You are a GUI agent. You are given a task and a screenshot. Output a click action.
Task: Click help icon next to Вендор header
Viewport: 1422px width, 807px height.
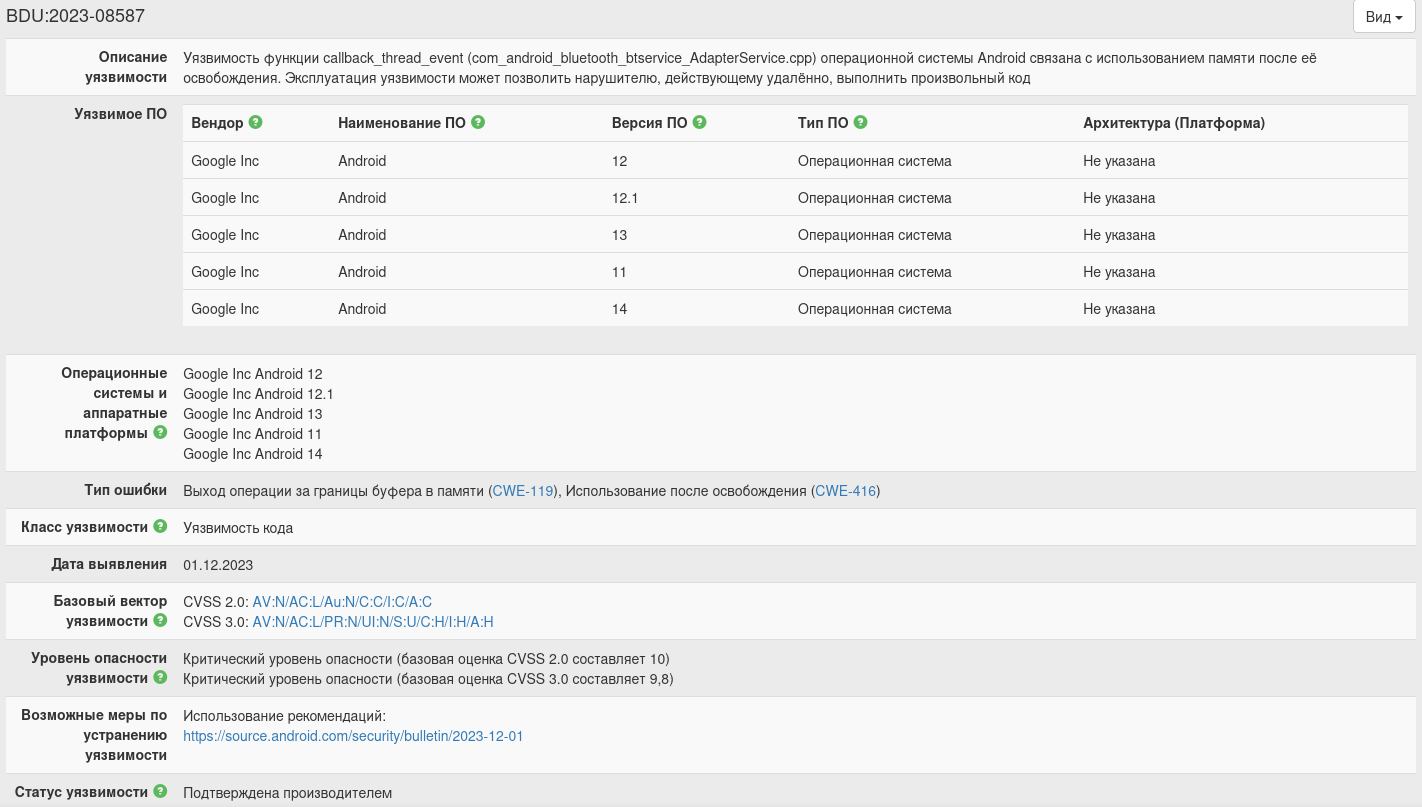pyautogui.click(x=256, y=122)
